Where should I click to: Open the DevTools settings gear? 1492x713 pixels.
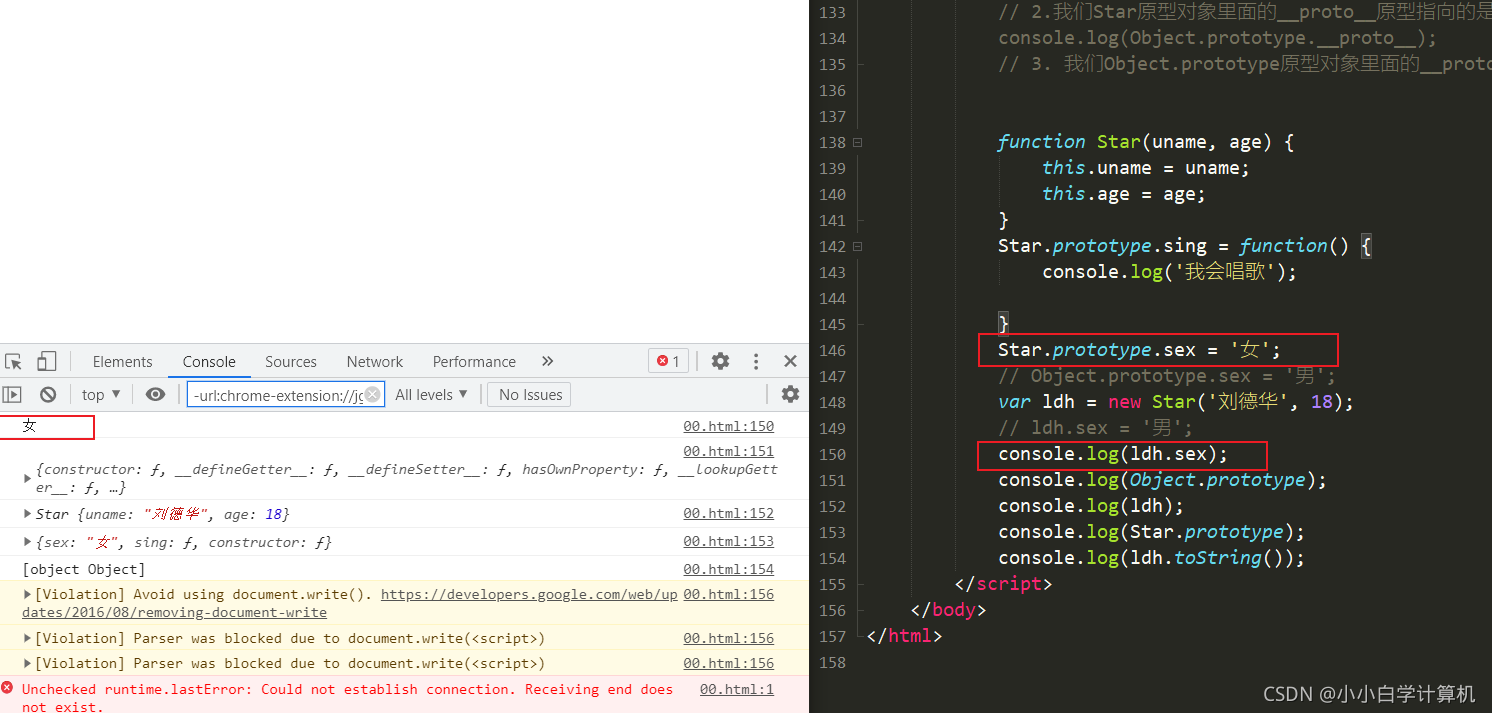point(720,362)
